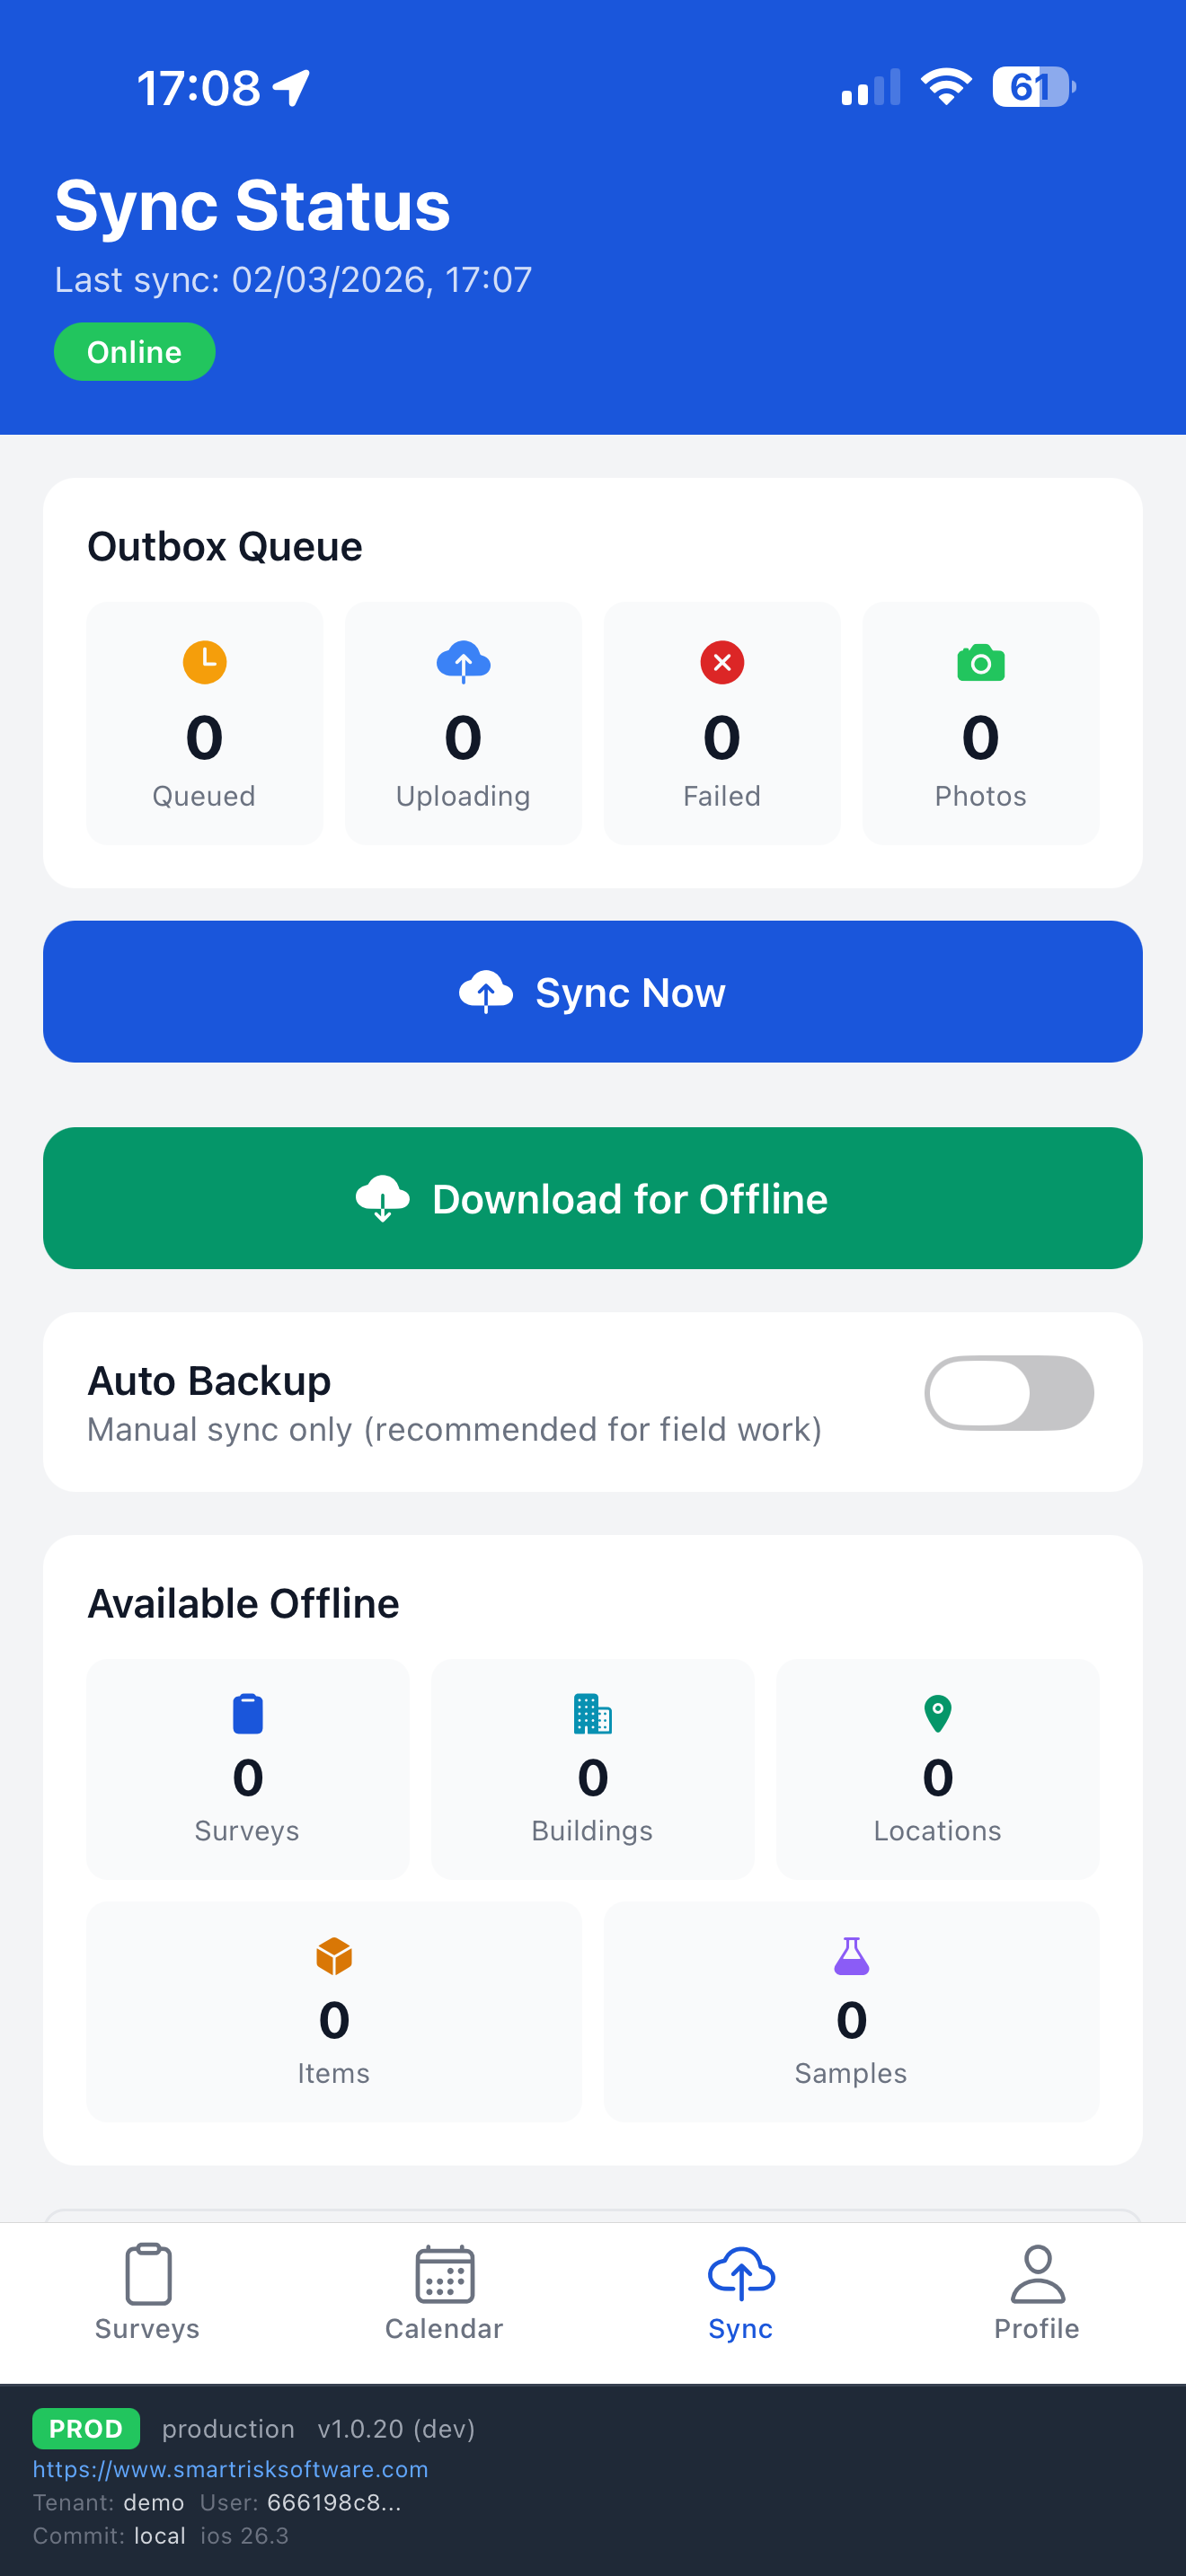This screenshot has width=1186, height=2576.
Task: Tap the v1.0.20 (dev) version text
Action: [396, 2429]
